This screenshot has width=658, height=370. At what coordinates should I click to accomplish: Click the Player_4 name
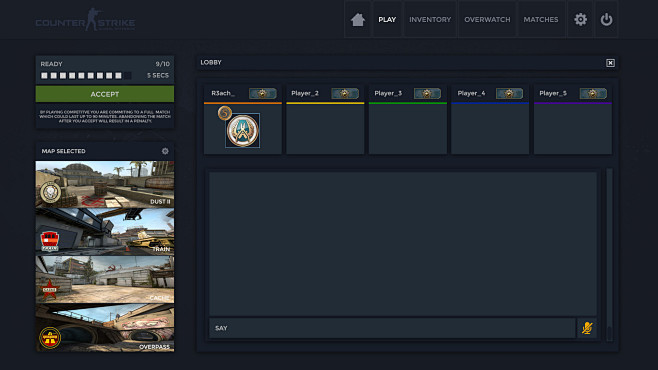[471, 93]
